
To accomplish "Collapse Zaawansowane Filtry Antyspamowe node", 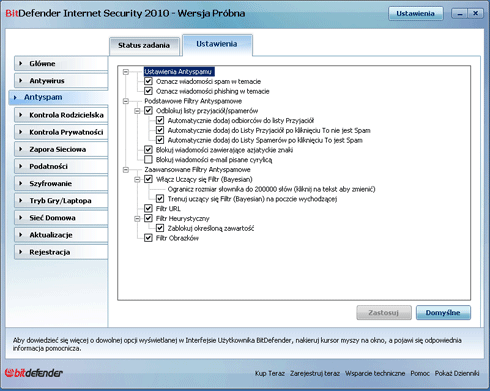I will pyautogui.click(x=126, y=170).
